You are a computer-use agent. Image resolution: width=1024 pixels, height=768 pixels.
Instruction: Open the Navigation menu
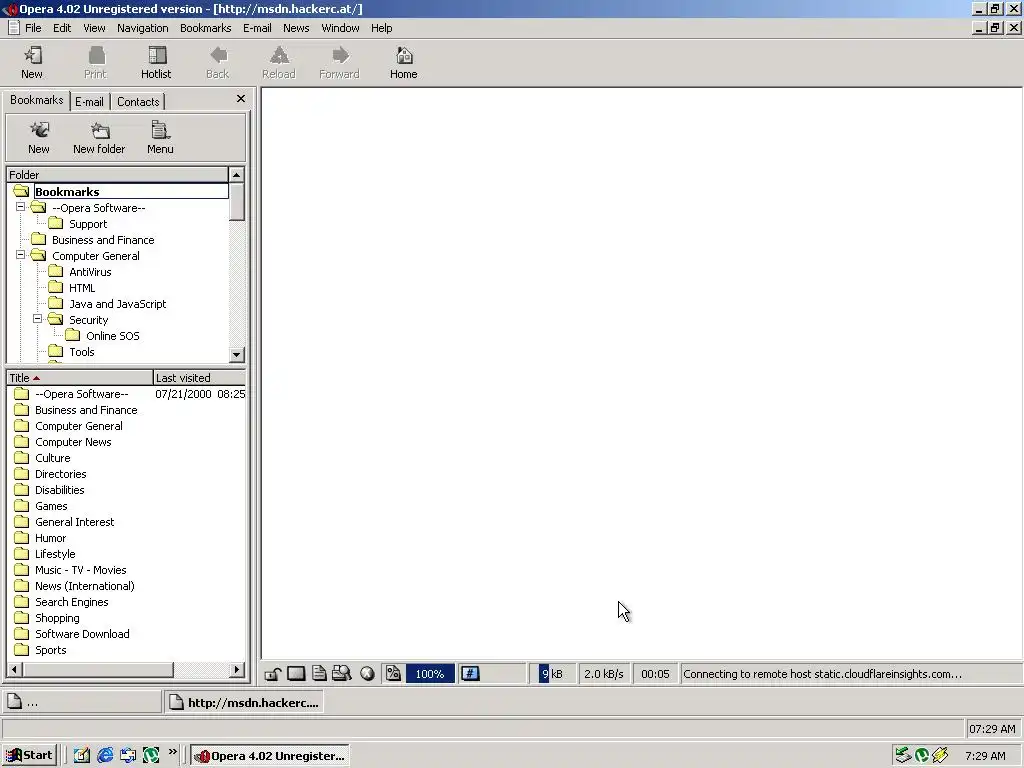[x=143, y=28]
